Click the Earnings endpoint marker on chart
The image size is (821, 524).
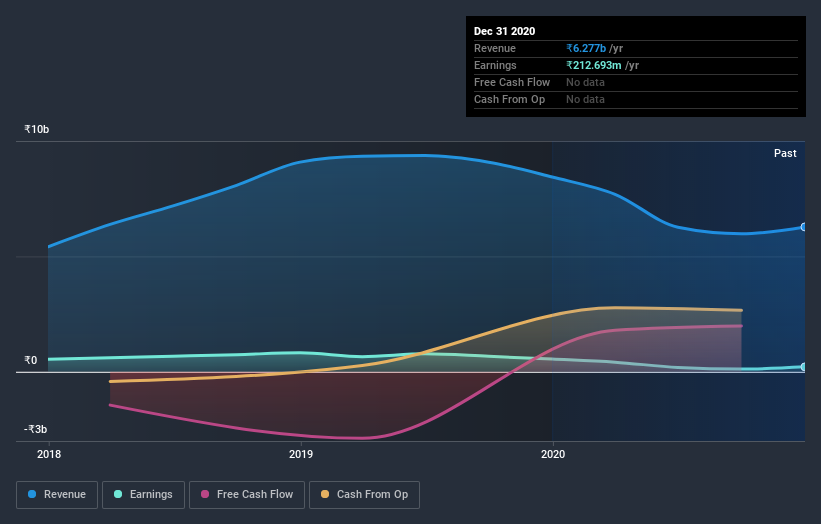(x=804, y=367)
